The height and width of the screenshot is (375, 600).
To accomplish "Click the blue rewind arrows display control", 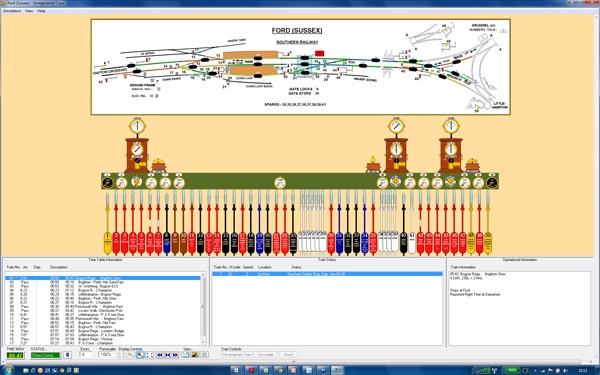I will [160, 355].
